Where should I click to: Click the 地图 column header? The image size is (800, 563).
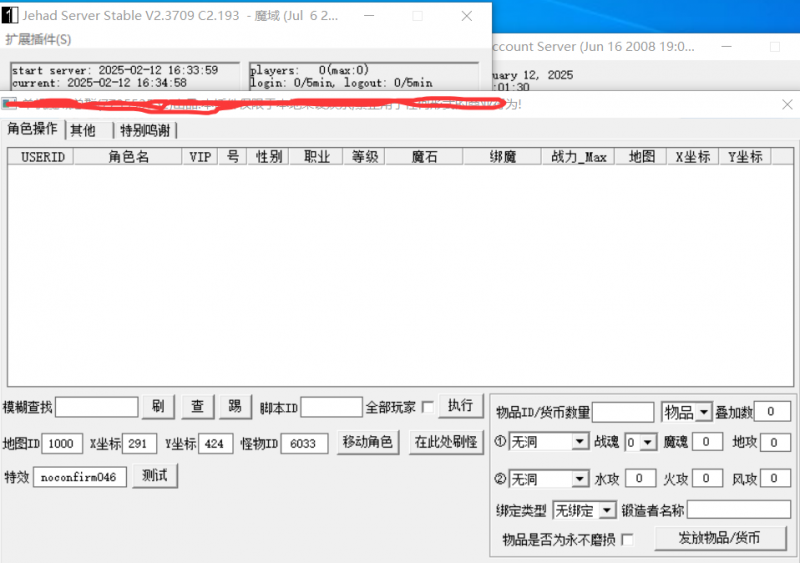point(641,157)
